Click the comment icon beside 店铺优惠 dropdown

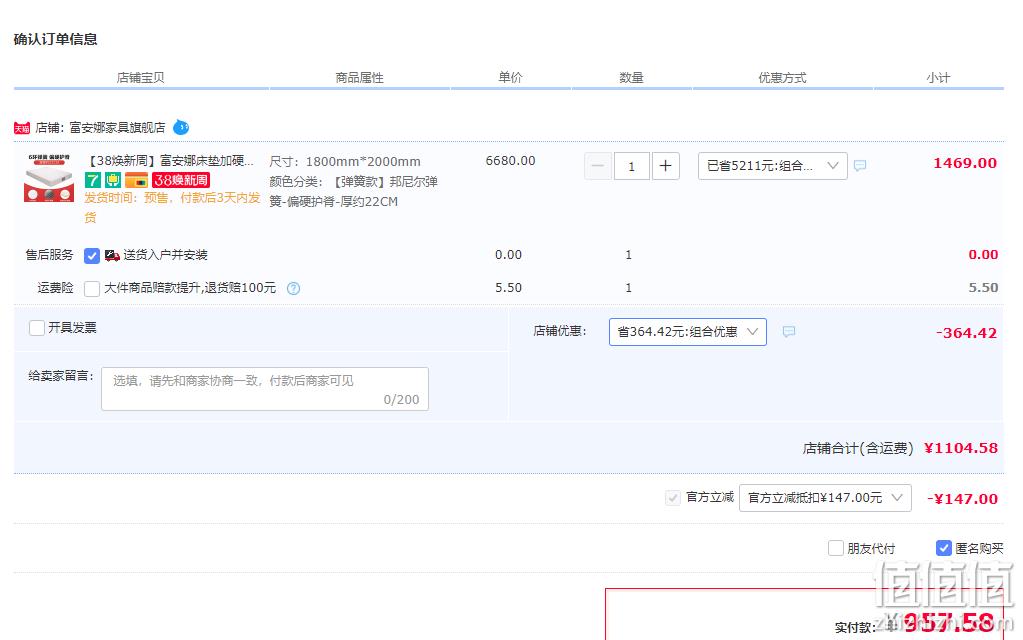789,332
